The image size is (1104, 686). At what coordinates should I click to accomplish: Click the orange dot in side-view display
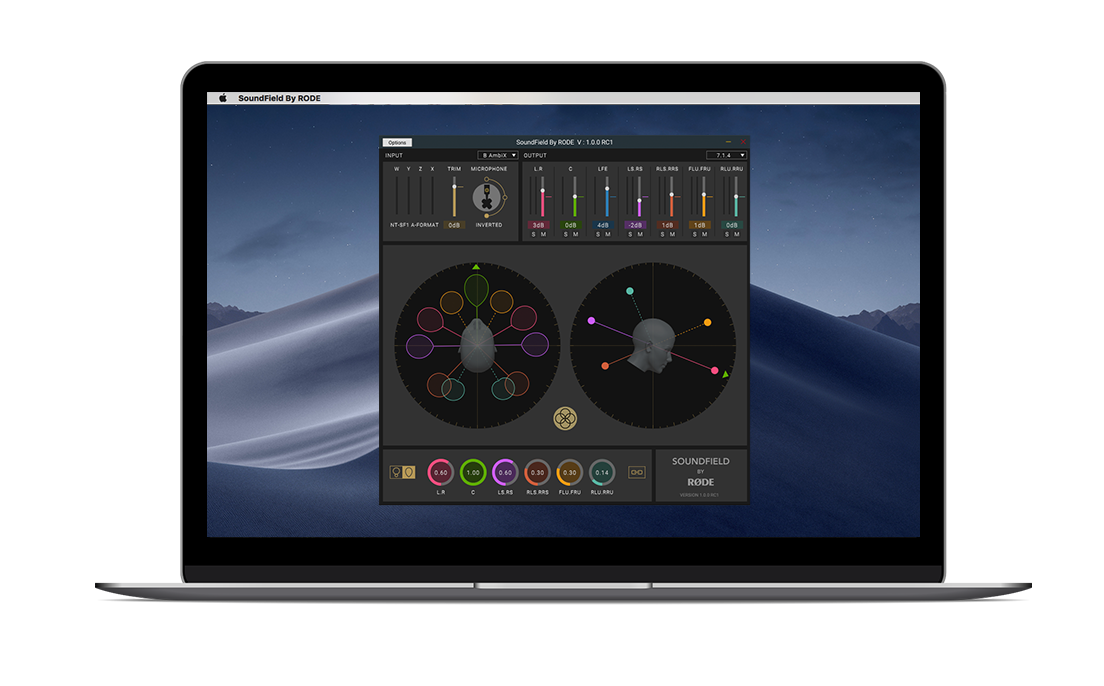(x=708, y=323)
